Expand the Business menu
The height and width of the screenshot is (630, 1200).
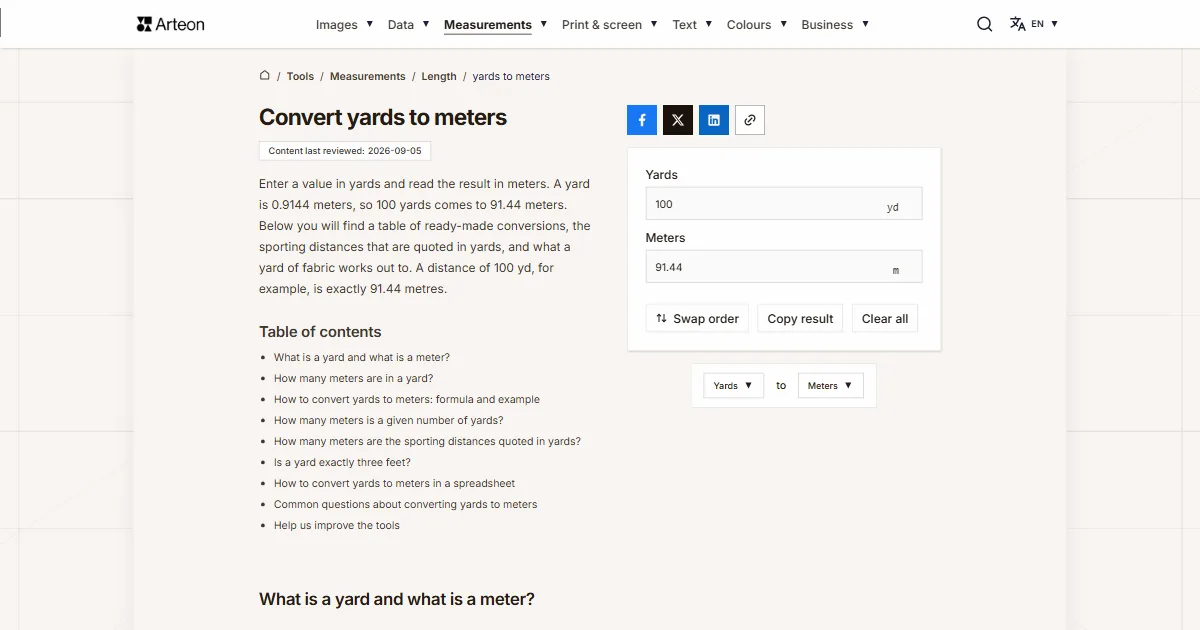click(835, 24)
